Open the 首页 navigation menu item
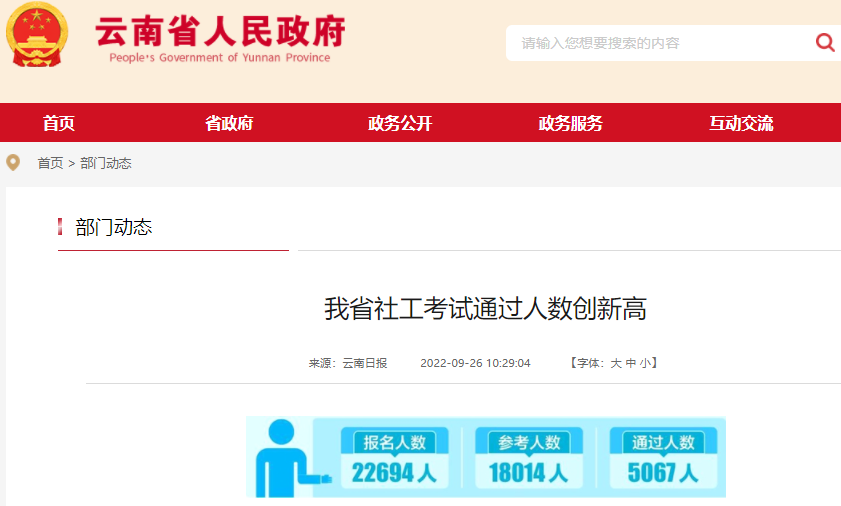Screen dimensions: 841x506 (x=59, y=123)
